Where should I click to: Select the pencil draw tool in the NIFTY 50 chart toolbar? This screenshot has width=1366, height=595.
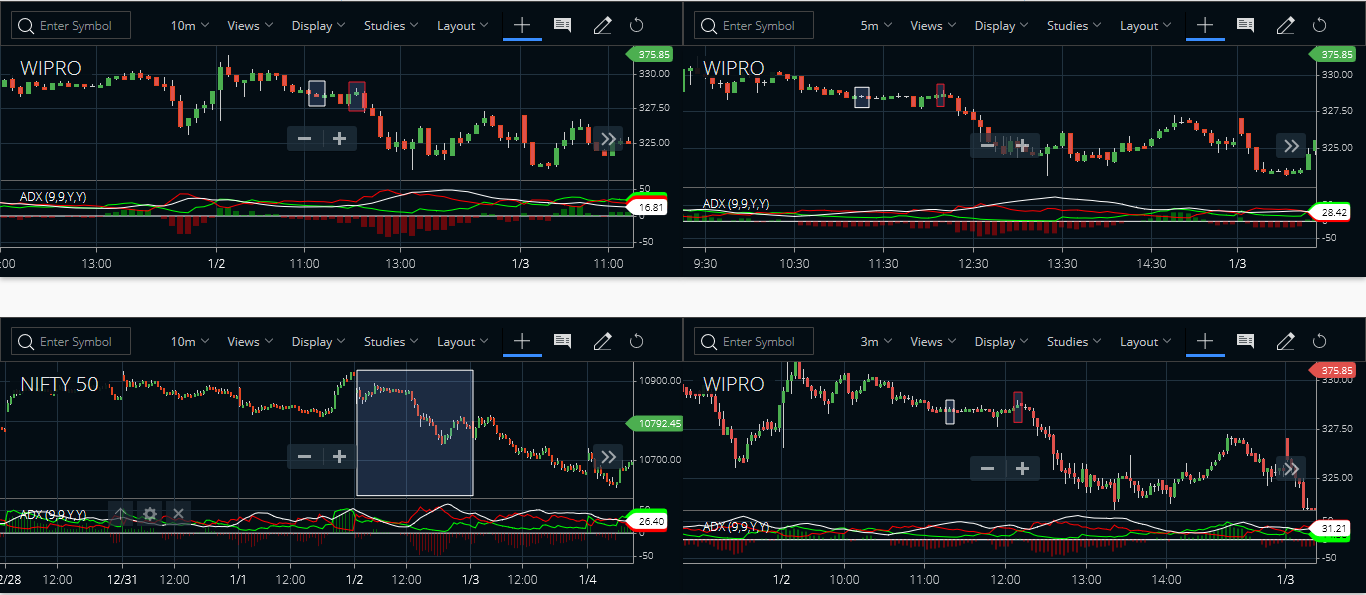click(x=602, y=342)
